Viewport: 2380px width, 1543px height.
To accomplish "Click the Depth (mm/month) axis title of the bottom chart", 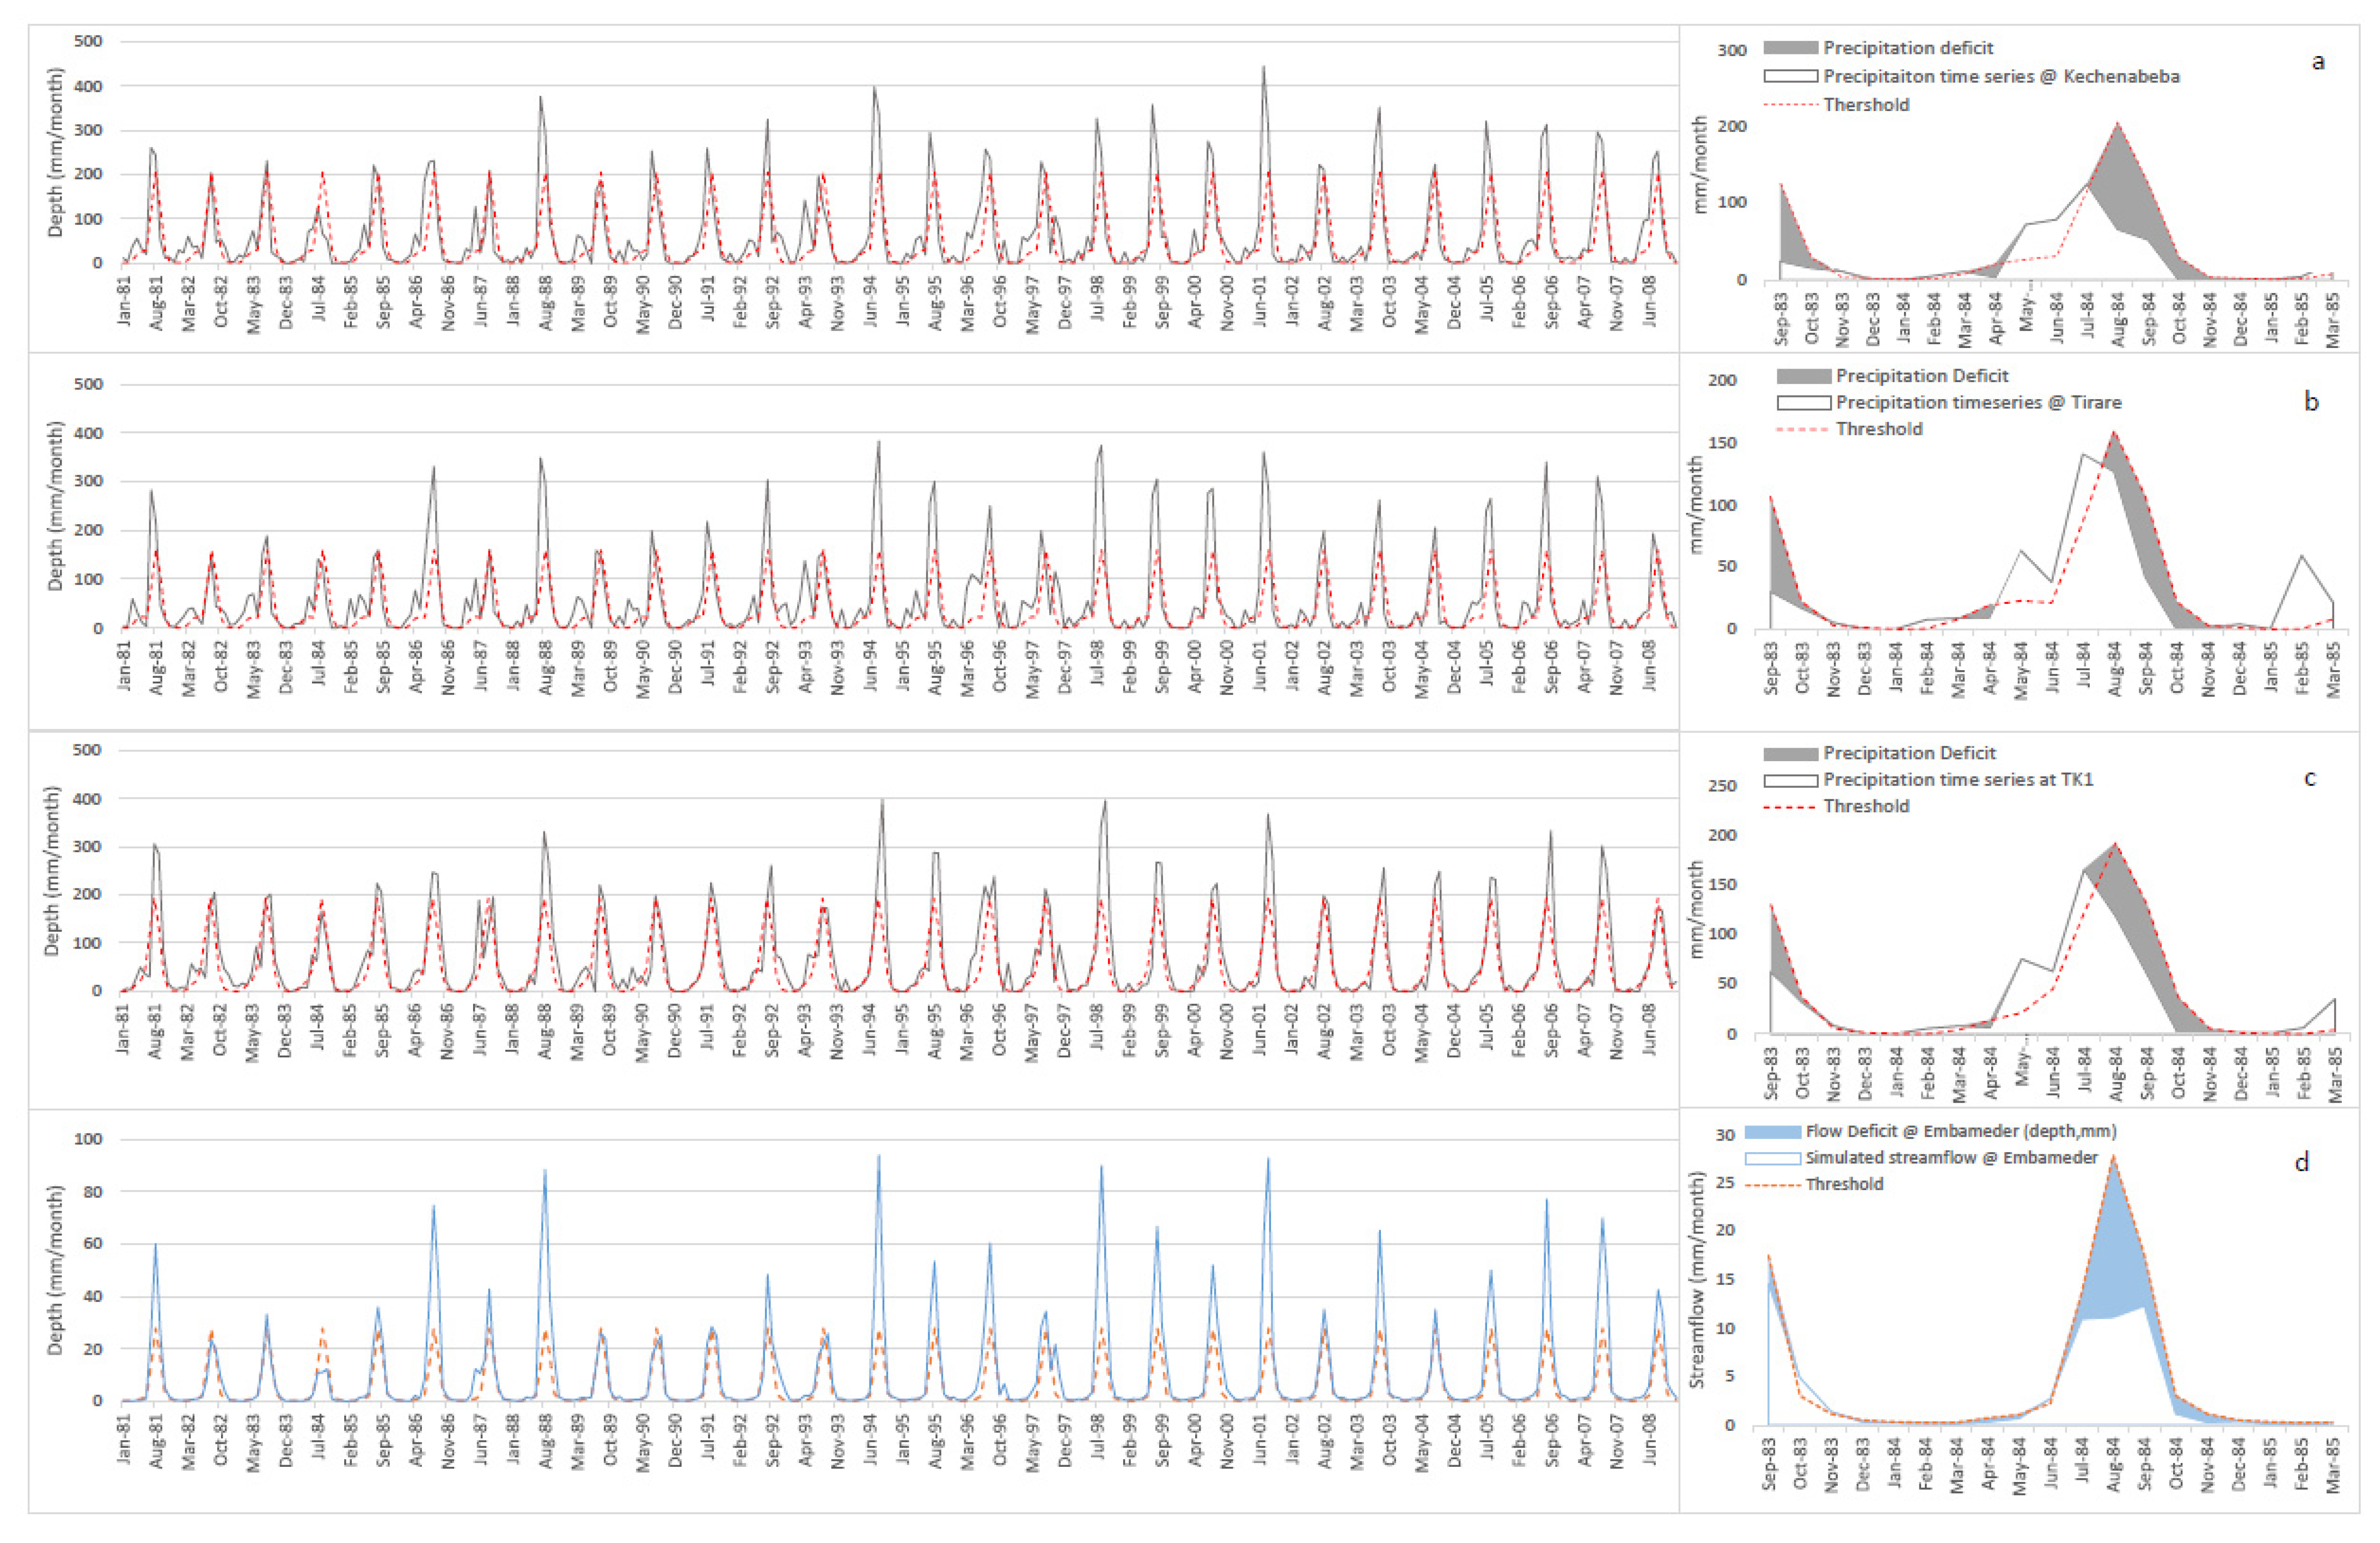I will point(56,1270).
